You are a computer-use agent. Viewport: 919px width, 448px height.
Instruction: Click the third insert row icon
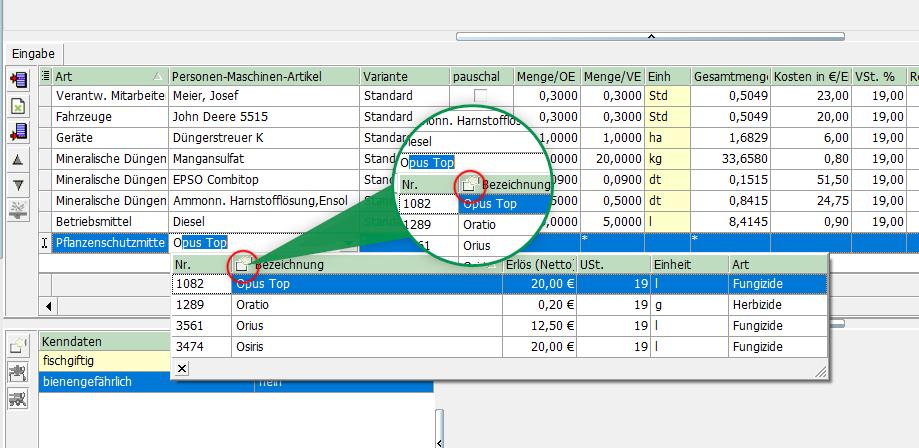pyautogui.click(x=18, y=132)
